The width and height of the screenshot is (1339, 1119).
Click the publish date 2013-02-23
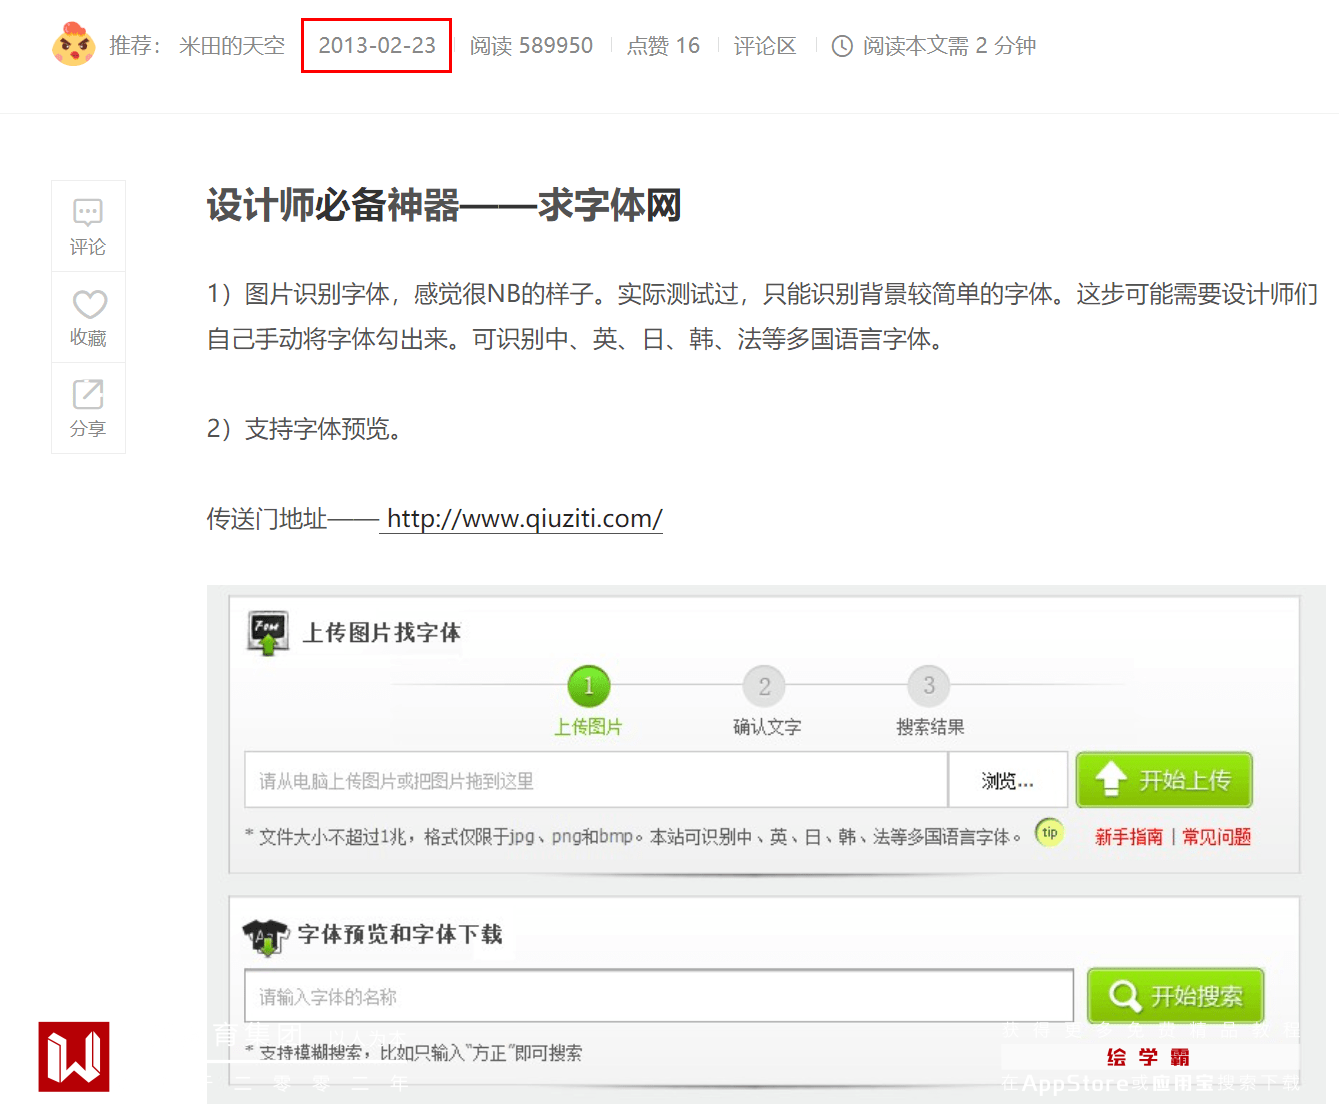coord(377,46)
